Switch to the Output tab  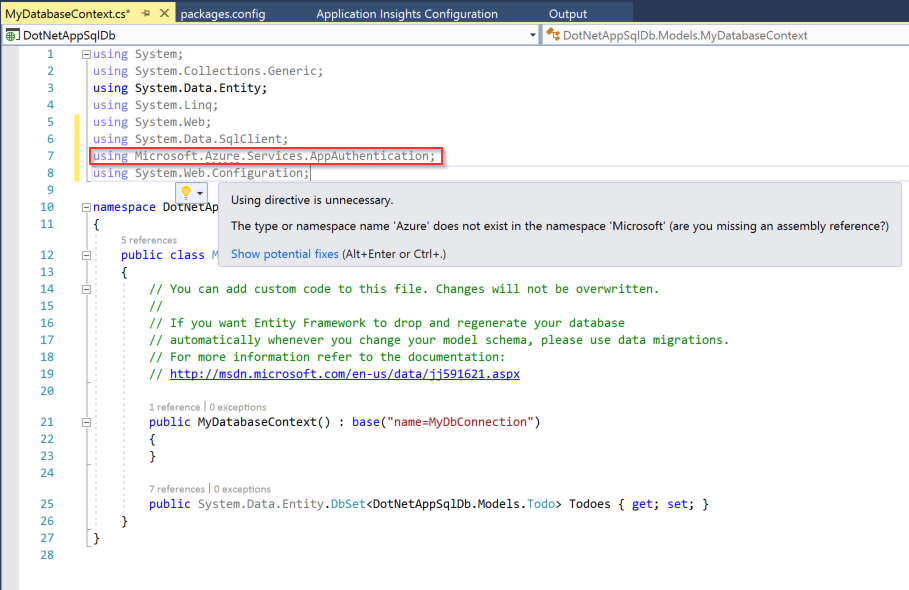(568, 14)
